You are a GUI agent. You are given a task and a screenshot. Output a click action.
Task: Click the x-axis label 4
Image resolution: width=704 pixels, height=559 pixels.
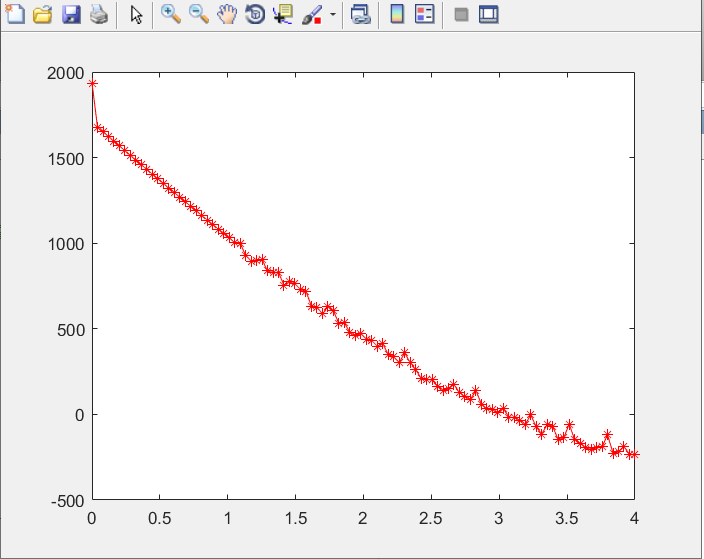[634, 519]
